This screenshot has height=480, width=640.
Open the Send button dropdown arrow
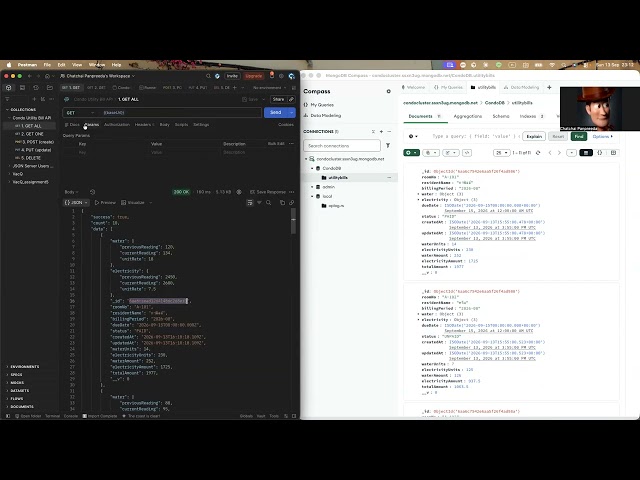click(x=291, y=113)
